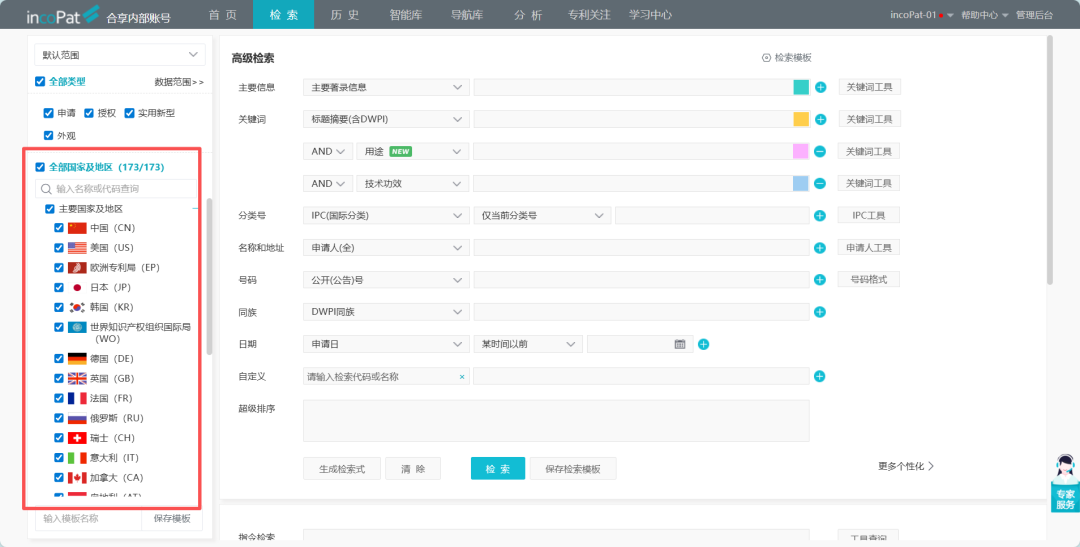The height and width of the screenshot is (547, 1080).
Task: Toggle 全部类型 checkbox
Action: point(40,81)
